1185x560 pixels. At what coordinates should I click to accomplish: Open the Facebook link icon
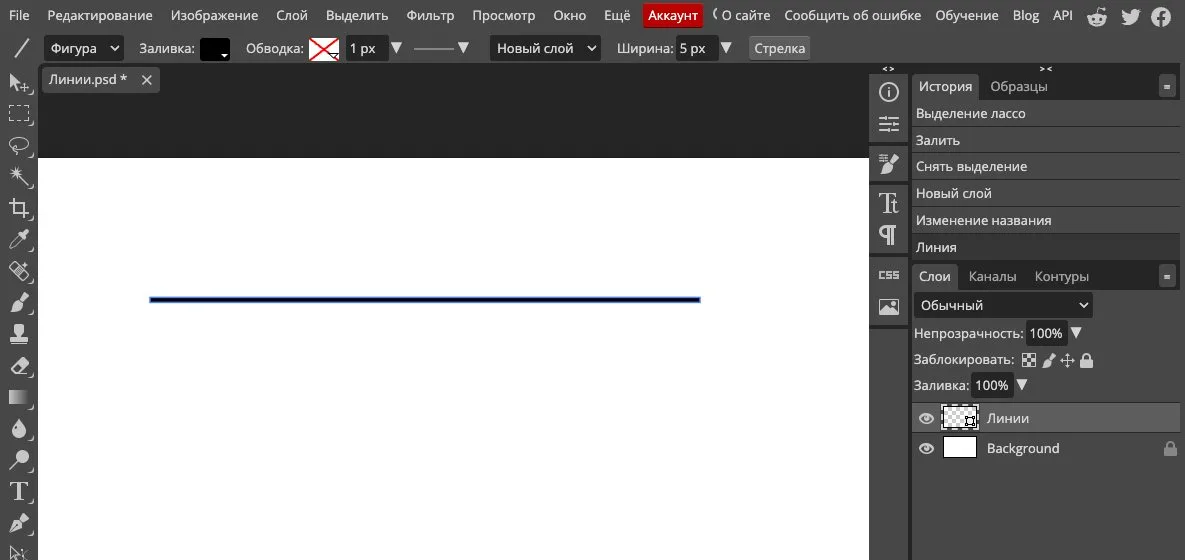coord(1161,16)
